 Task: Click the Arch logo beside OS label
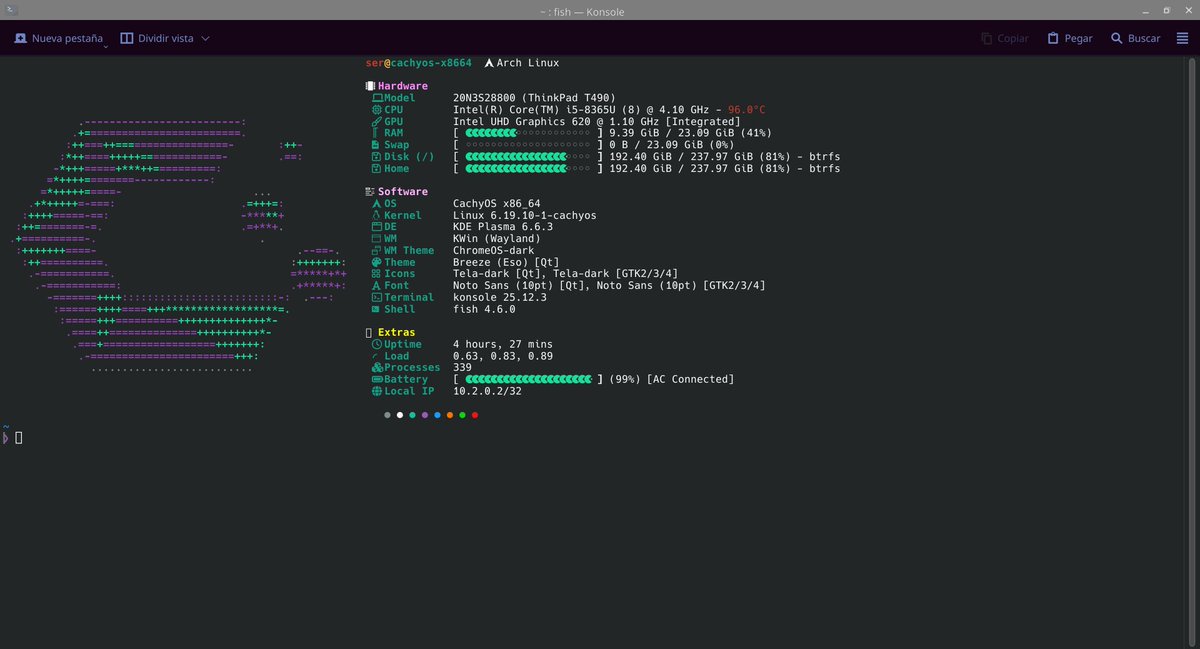[376, 204]
